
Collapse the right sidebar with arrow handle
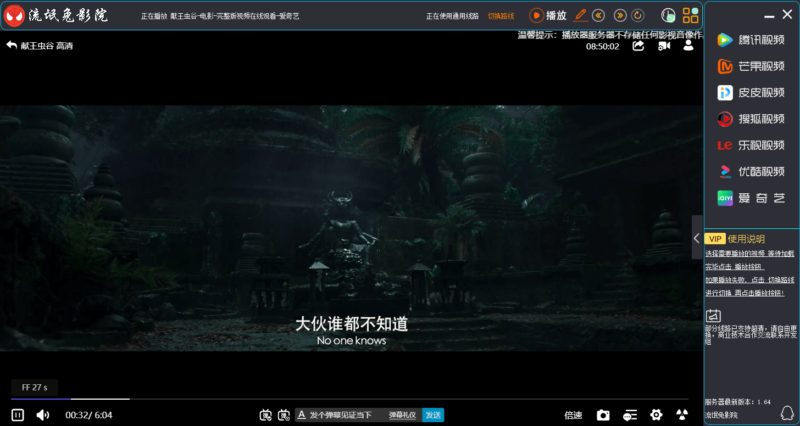[696, 238]
